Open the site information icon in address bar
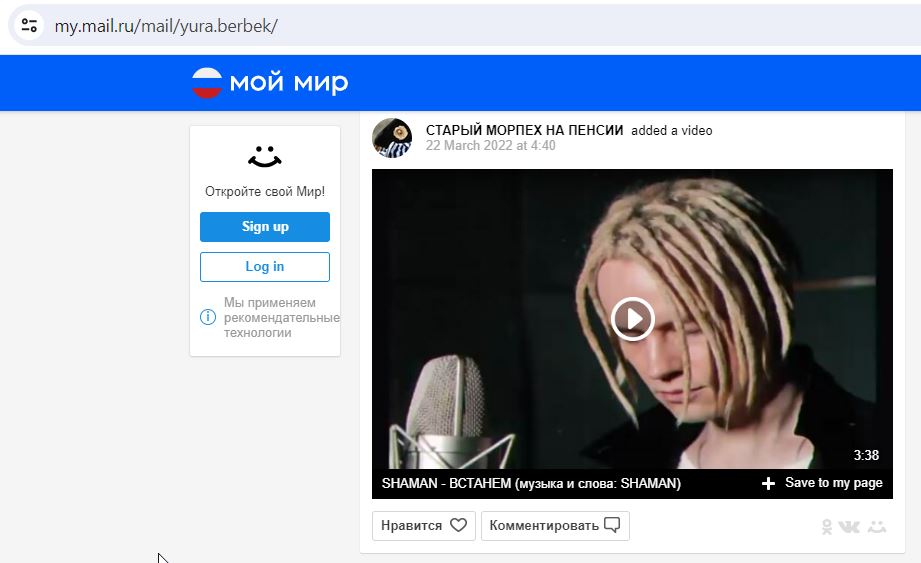This screenshot has height=563, width=921. (29, 25)
